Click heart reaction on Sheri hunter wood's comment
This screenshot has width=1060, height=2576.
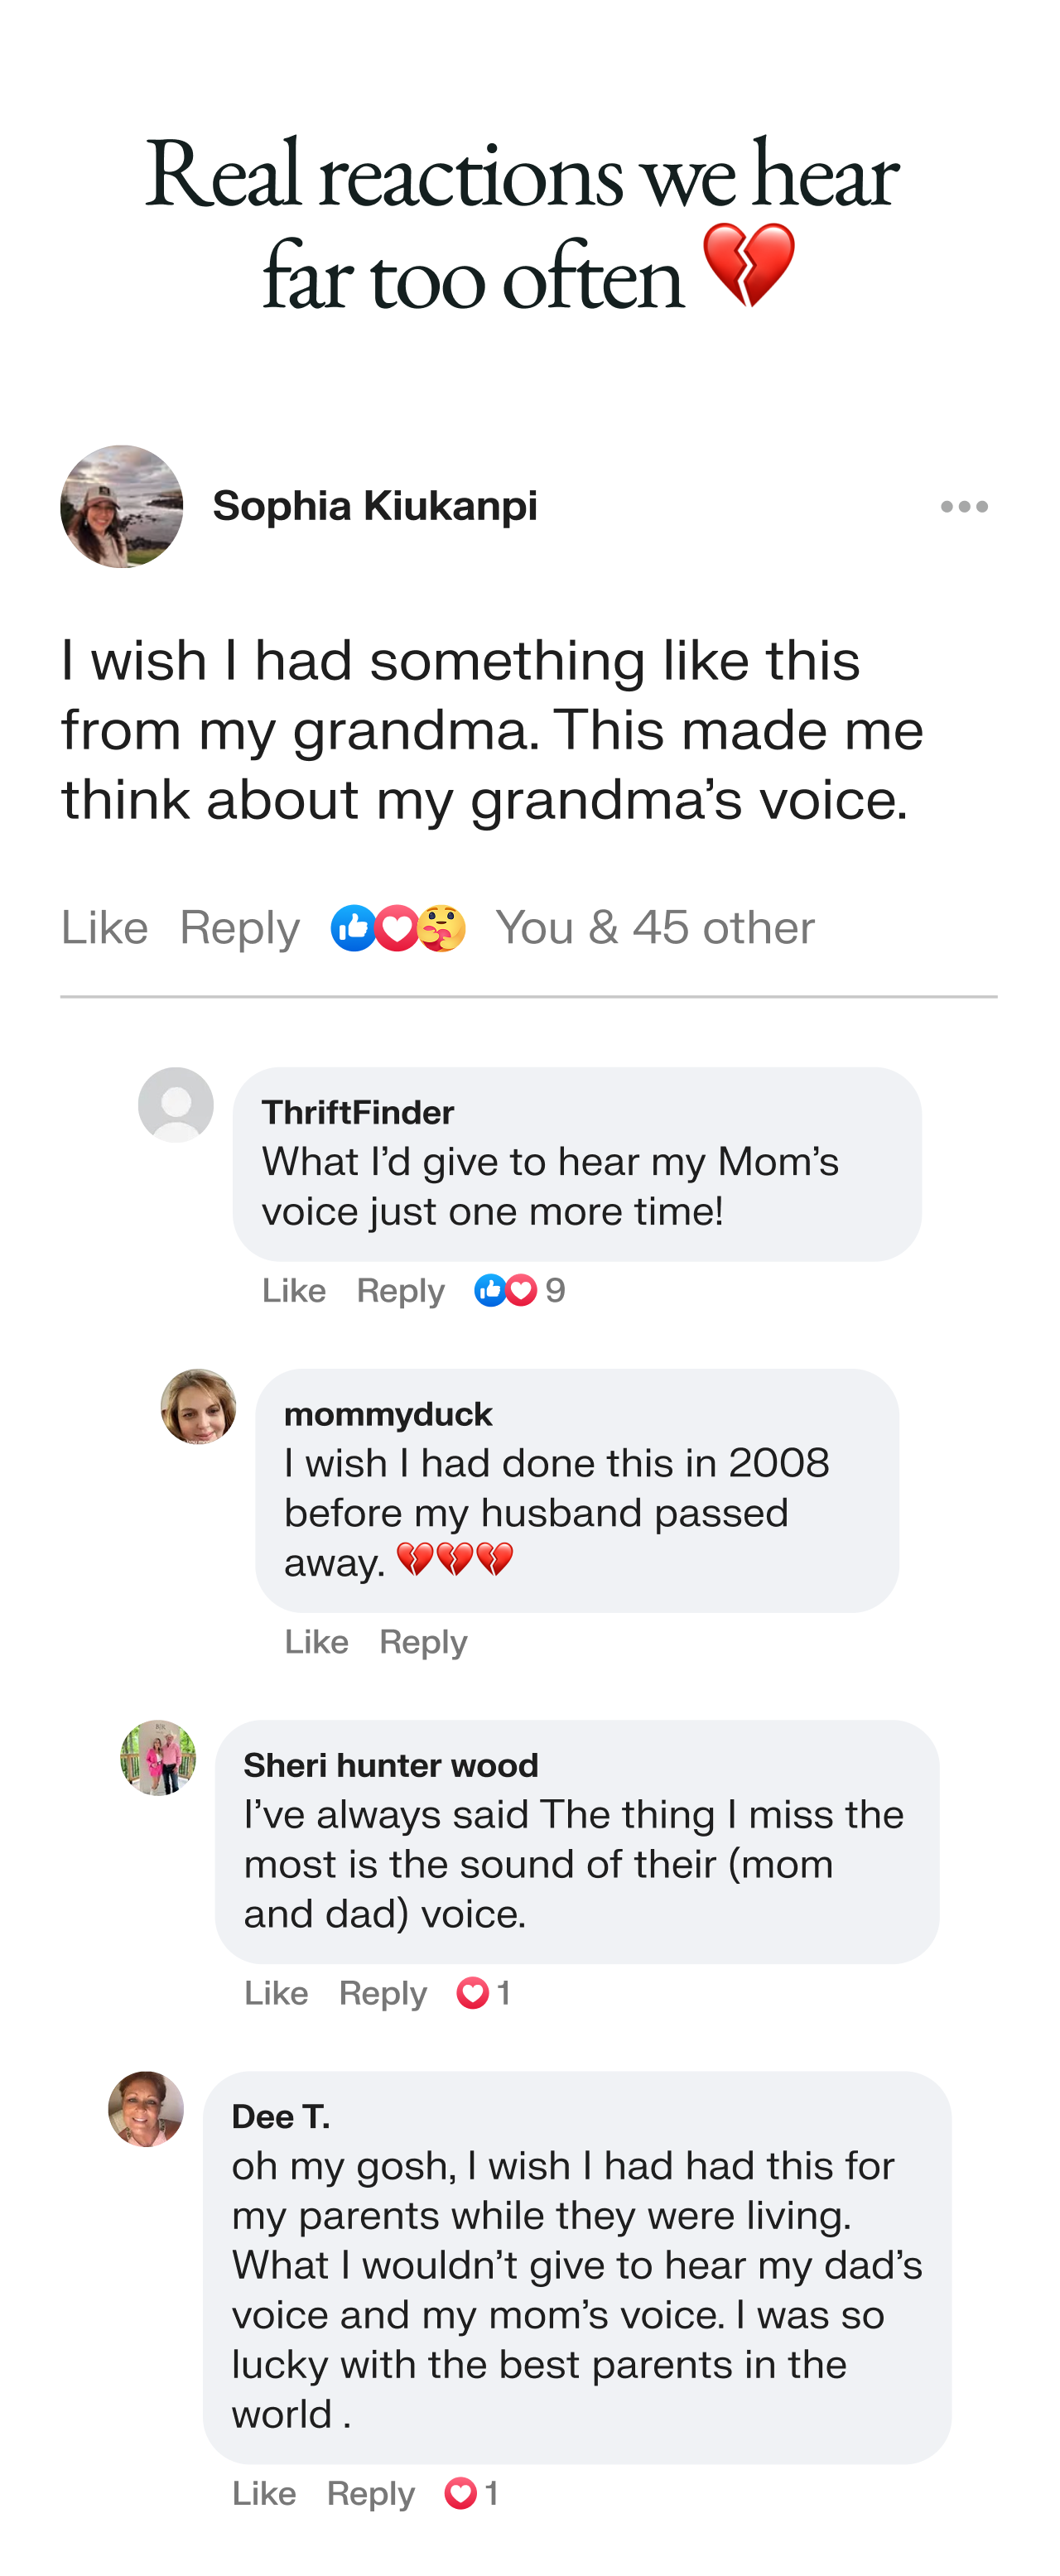[x=473, y=1993]
